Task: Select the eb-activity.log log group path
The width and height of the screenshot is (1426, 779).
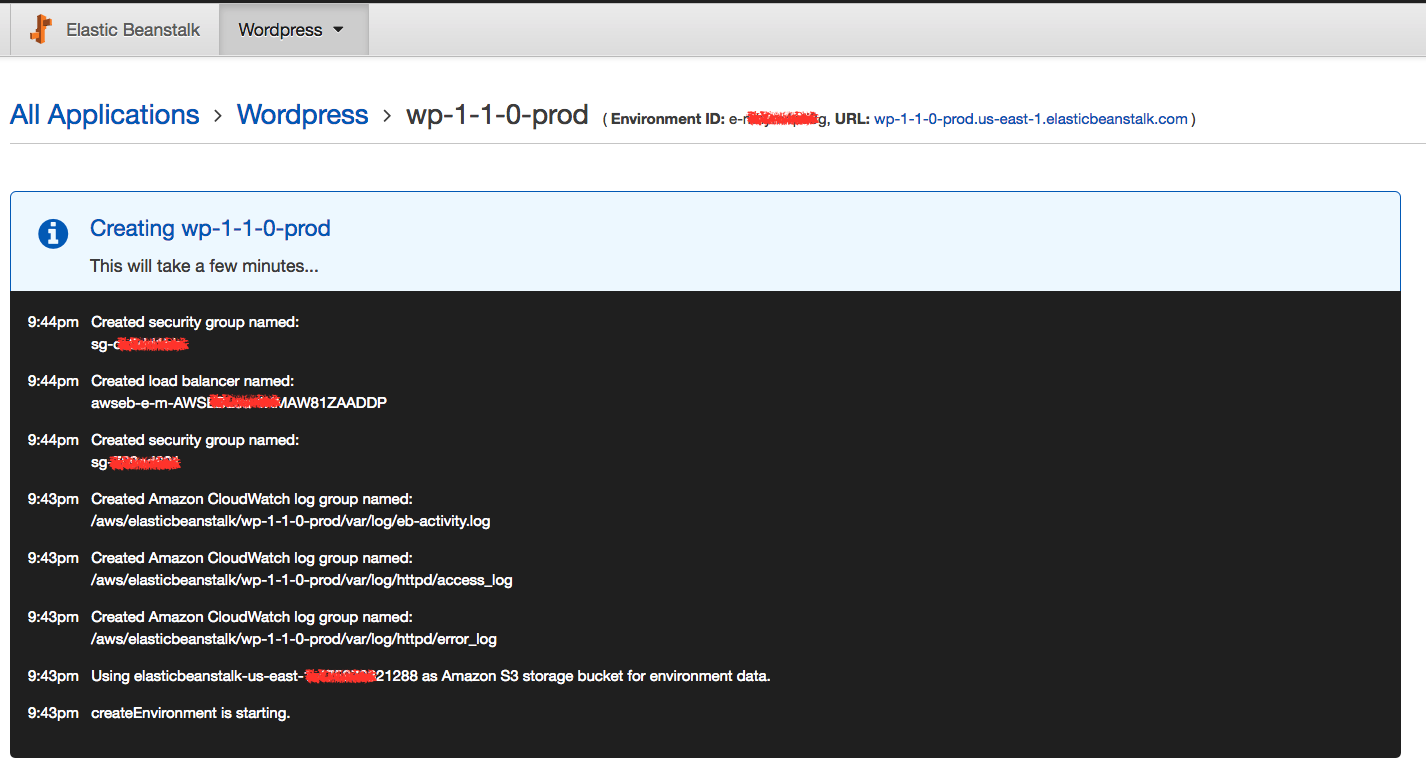Action: click(291, 521)
